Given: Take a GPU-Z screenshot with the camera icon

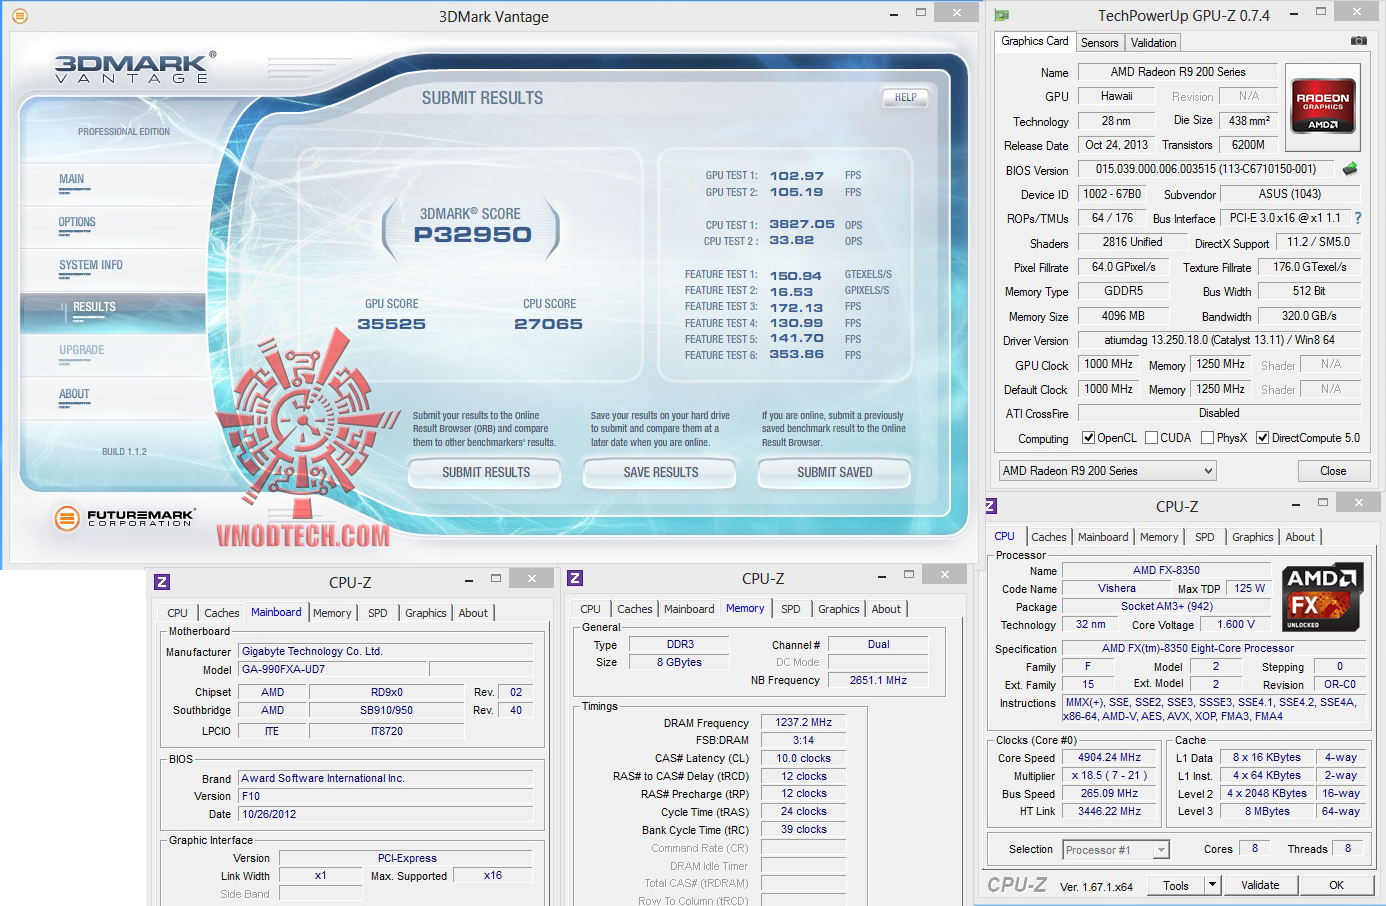Looking at the screenshot, I should coord(1358,41).
